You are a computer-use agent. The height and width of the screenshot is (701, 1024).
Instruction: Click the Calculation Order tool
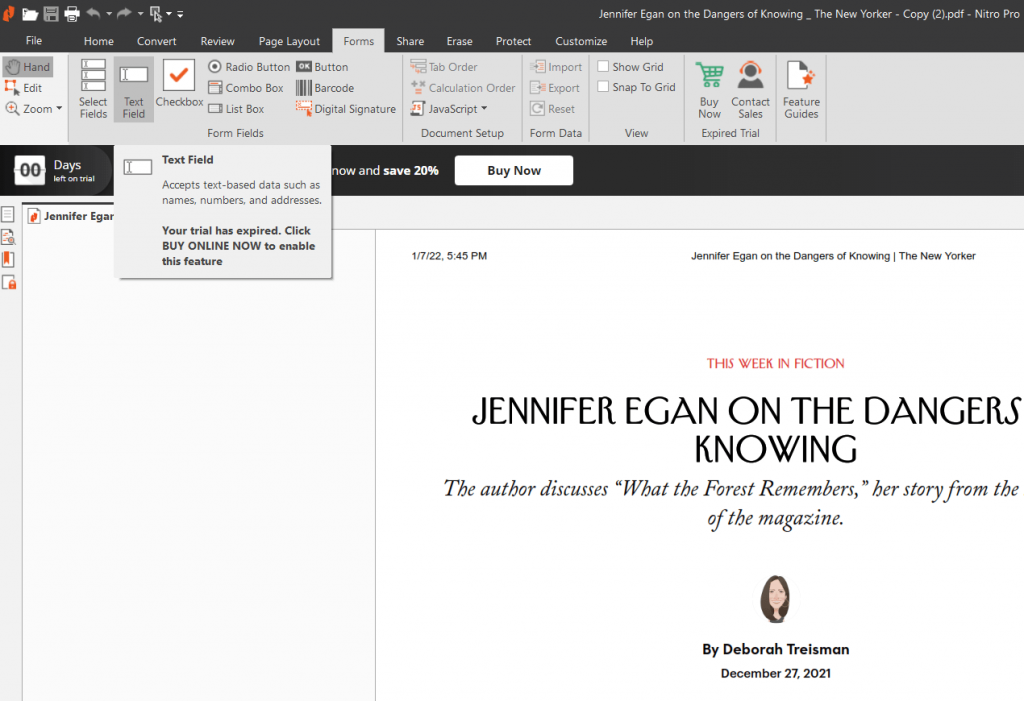pos(463,88)
